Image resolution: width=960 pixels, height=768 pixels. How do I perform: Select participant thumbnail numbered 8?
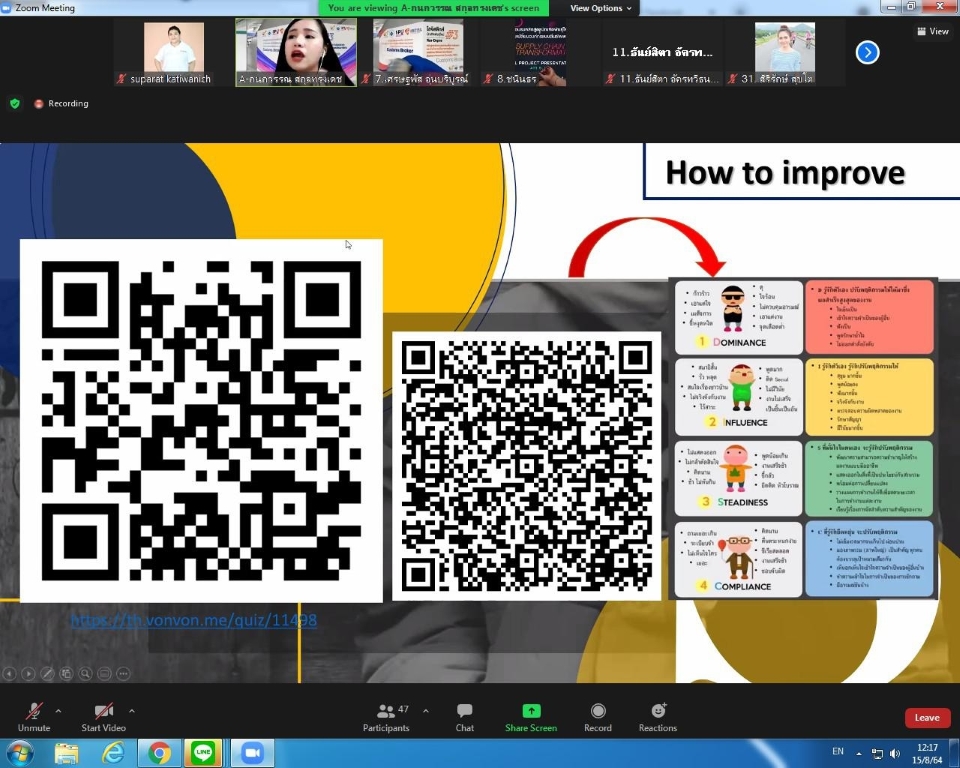[540, 53]
